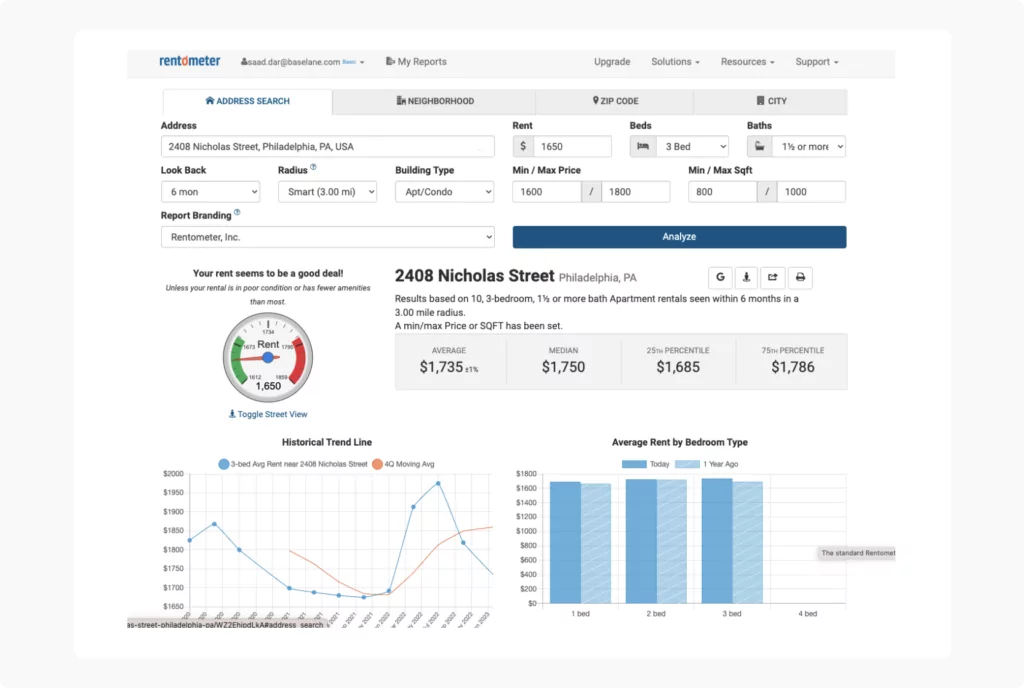Click the 1 bed Today bar
1024x688 pixels.
[x=565, y=542]
